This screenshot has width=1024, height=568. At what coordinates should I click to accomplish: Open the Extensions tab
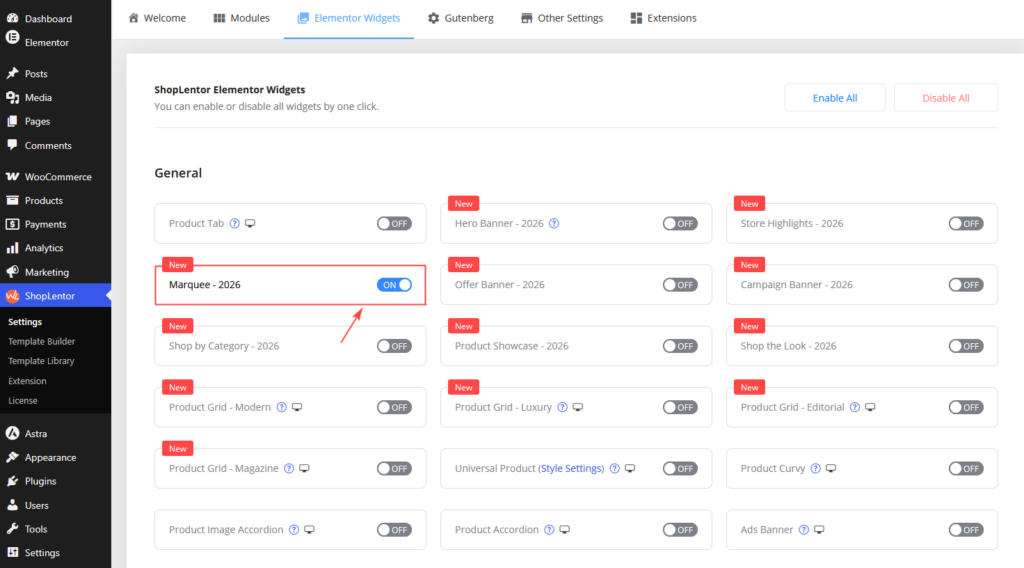pos(664,18)
